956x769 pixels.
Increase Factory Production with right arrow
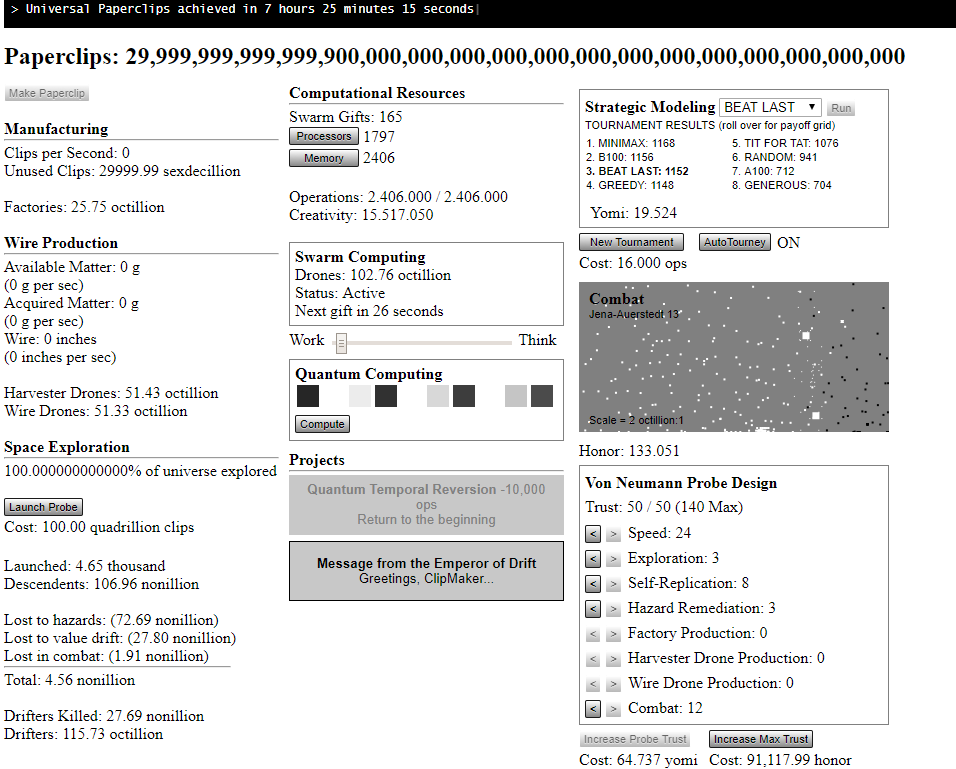point(613,634)
